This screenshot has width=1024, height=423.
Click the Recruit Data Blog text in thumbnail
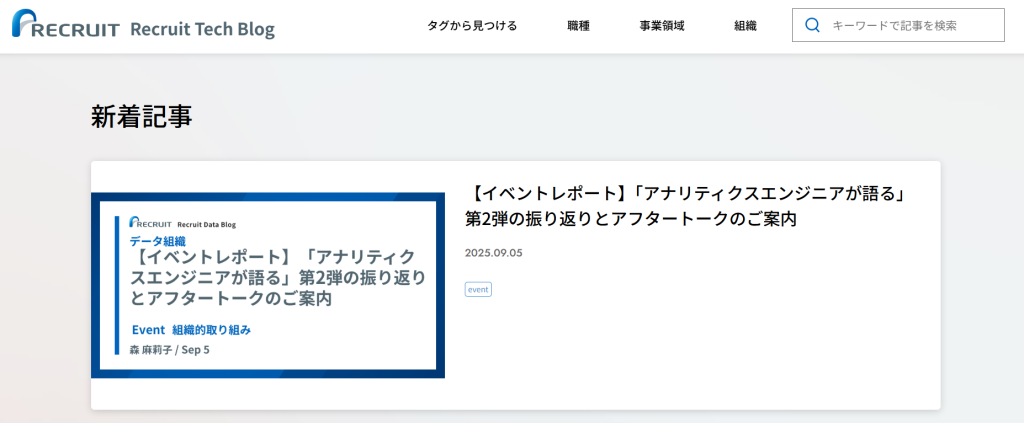click(x=206, y=224)
